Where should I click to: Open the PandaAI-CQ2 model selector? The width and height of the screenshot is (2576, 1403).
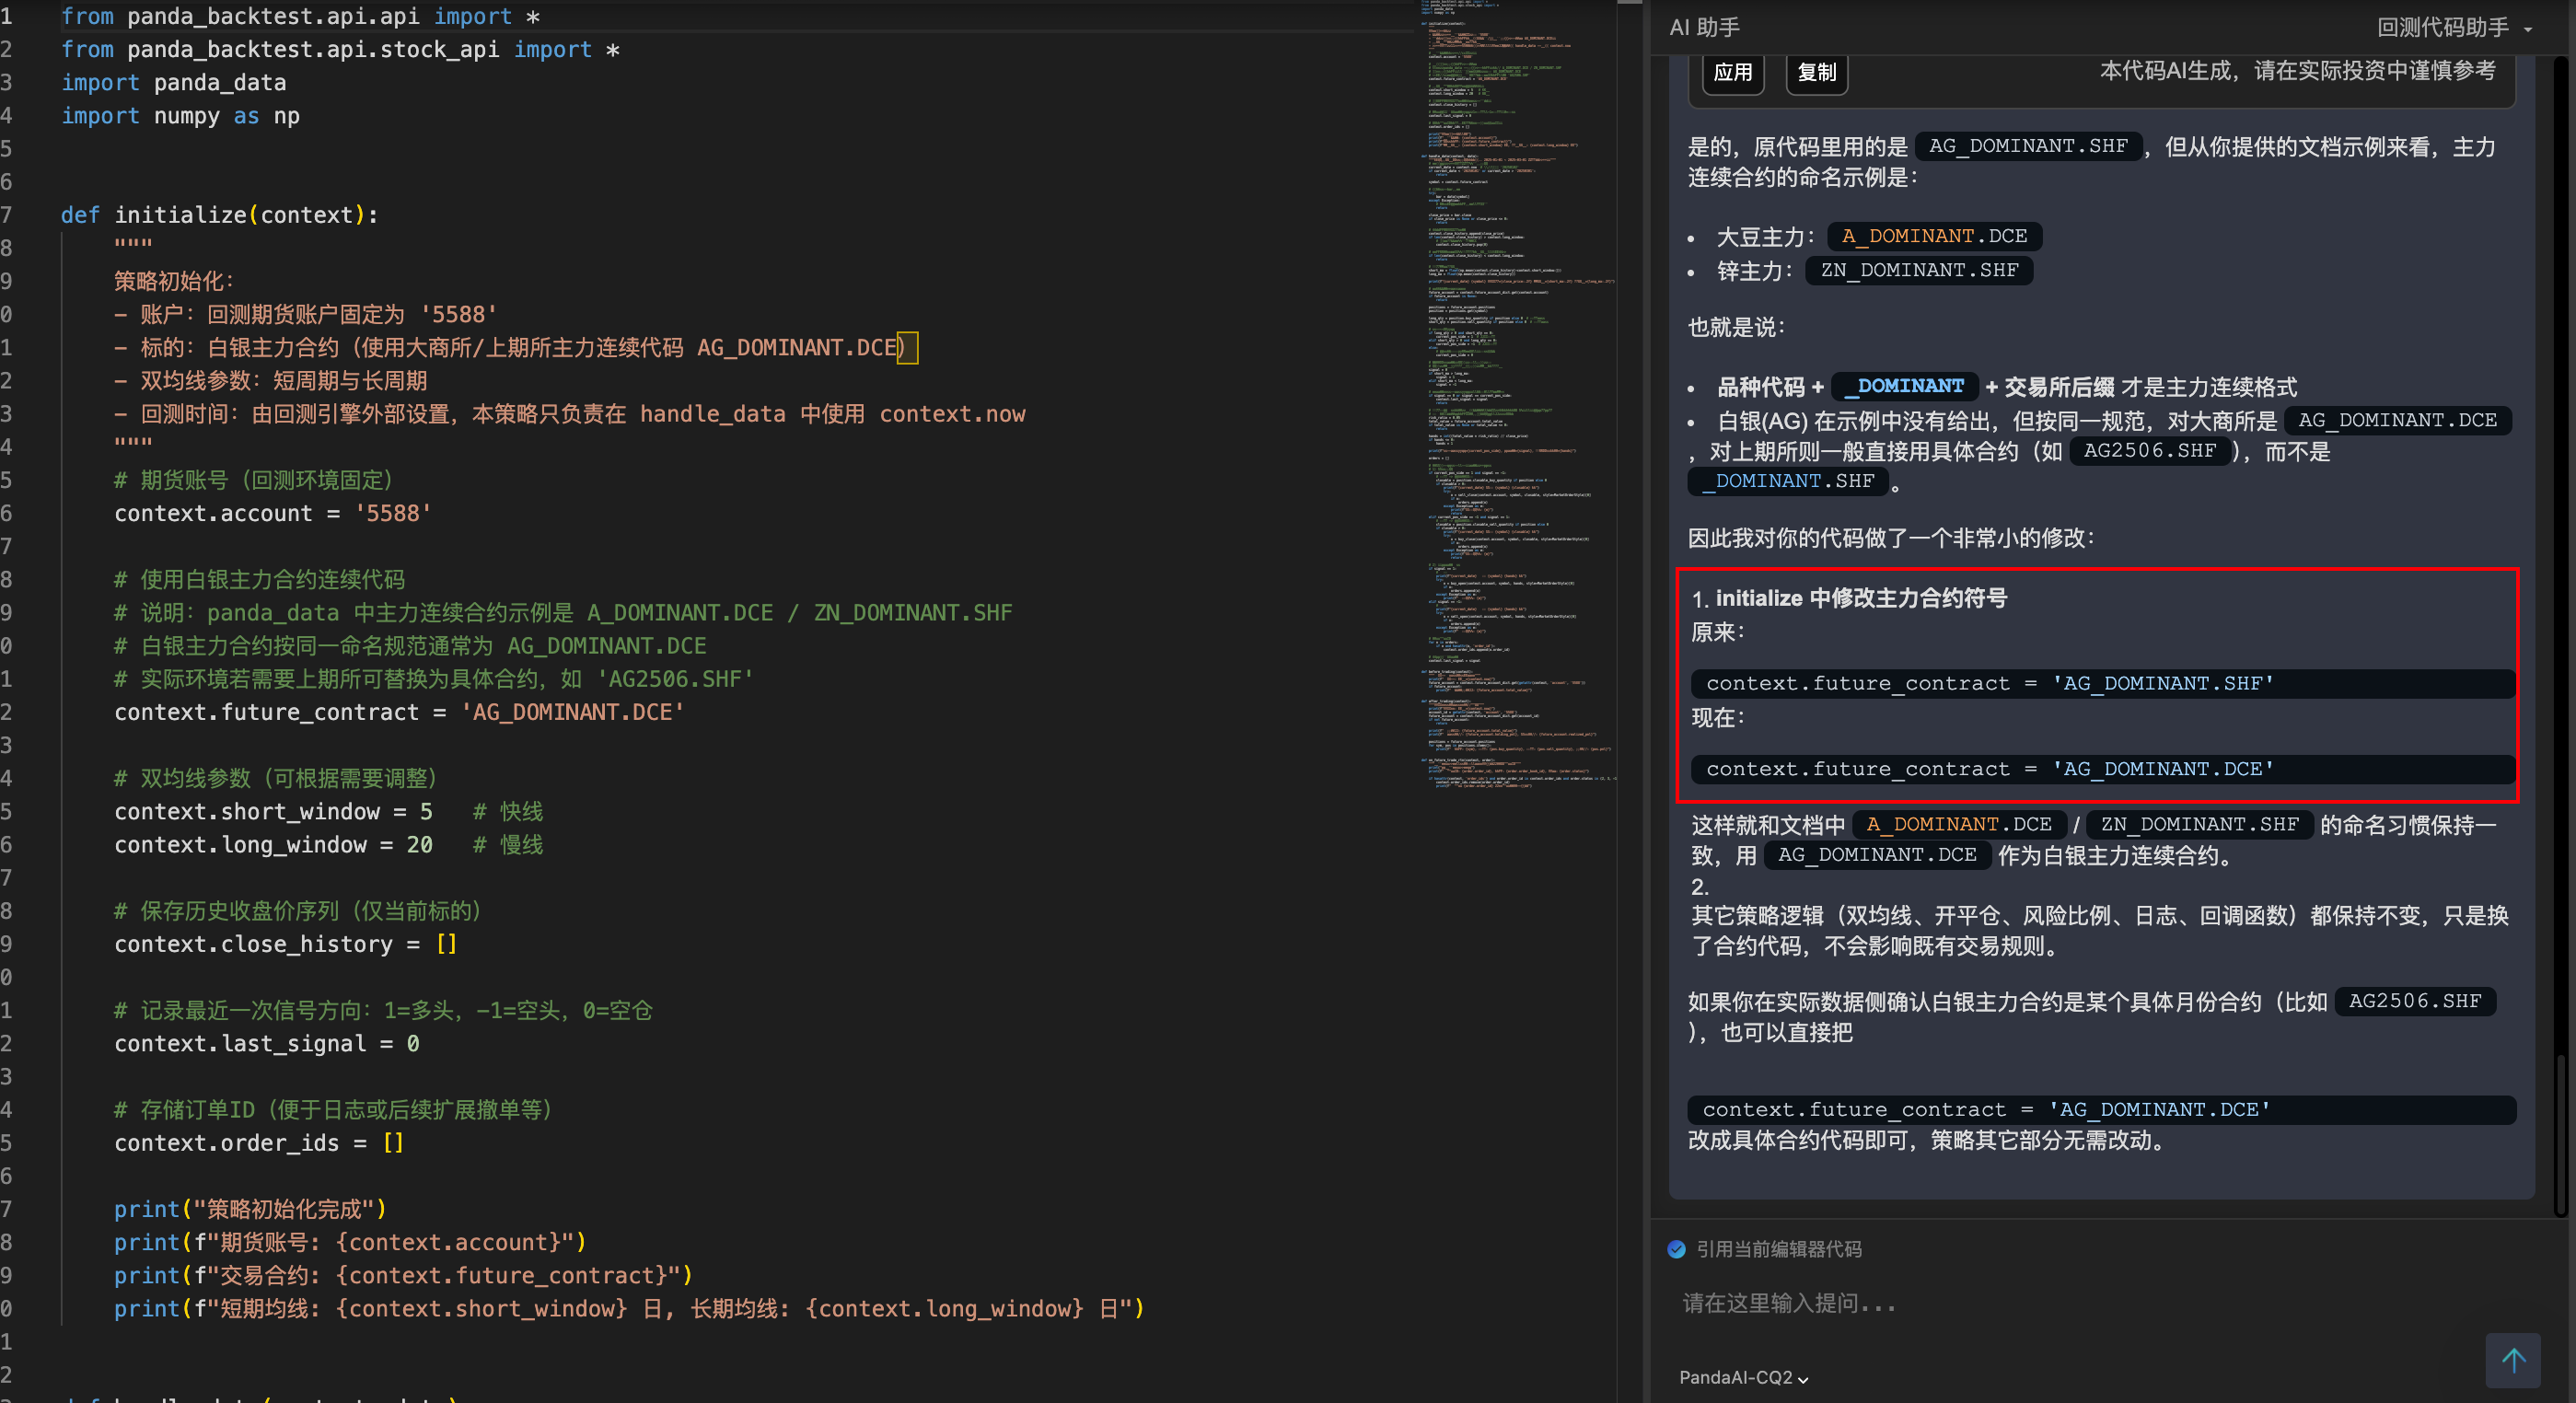click(x=1743, y=1377)
